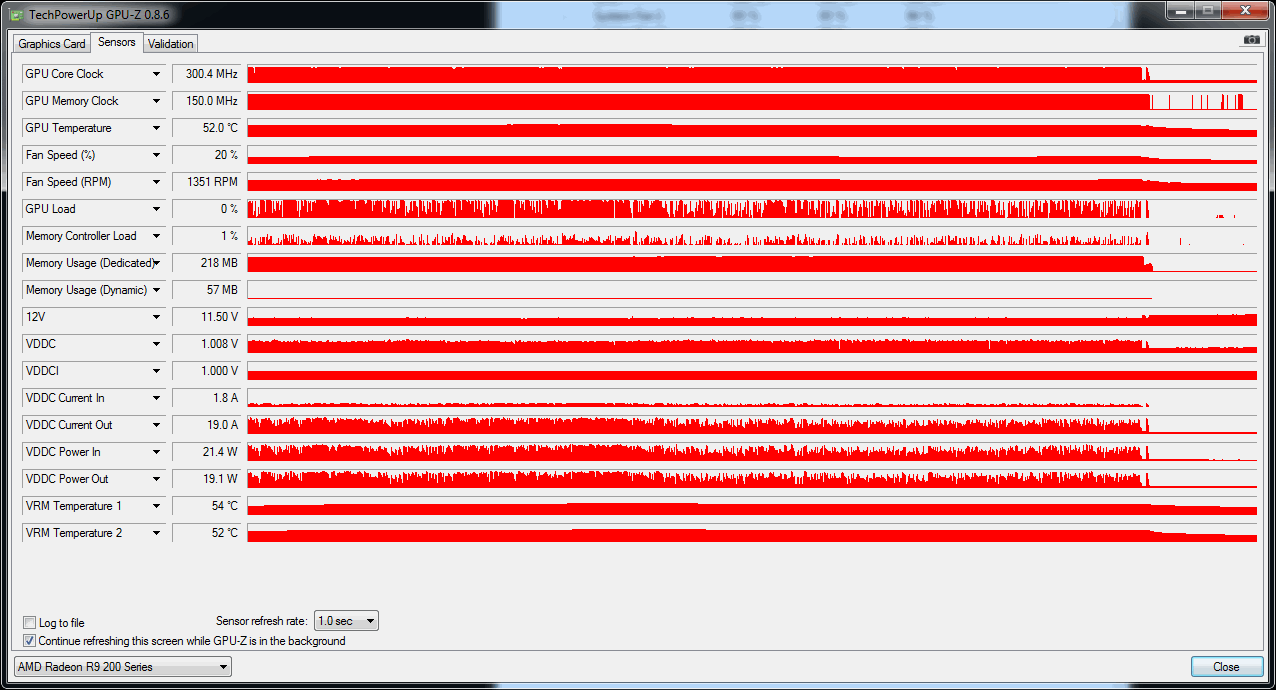Click the 11.50 V reading
Screen dimensions: 1276x690
tap(207, 317)
